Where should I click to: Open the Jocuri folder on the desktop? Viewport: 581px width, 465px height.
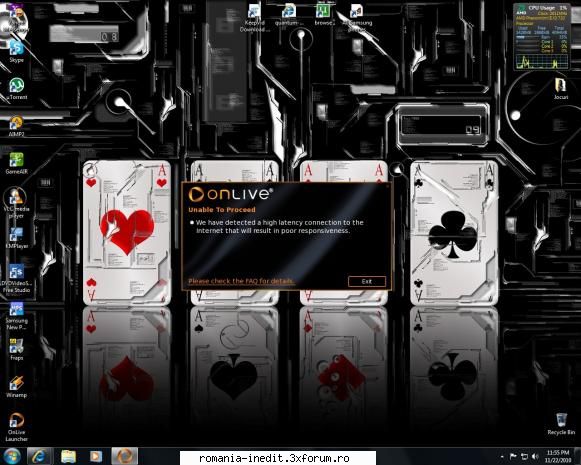[x=561, y=88]
